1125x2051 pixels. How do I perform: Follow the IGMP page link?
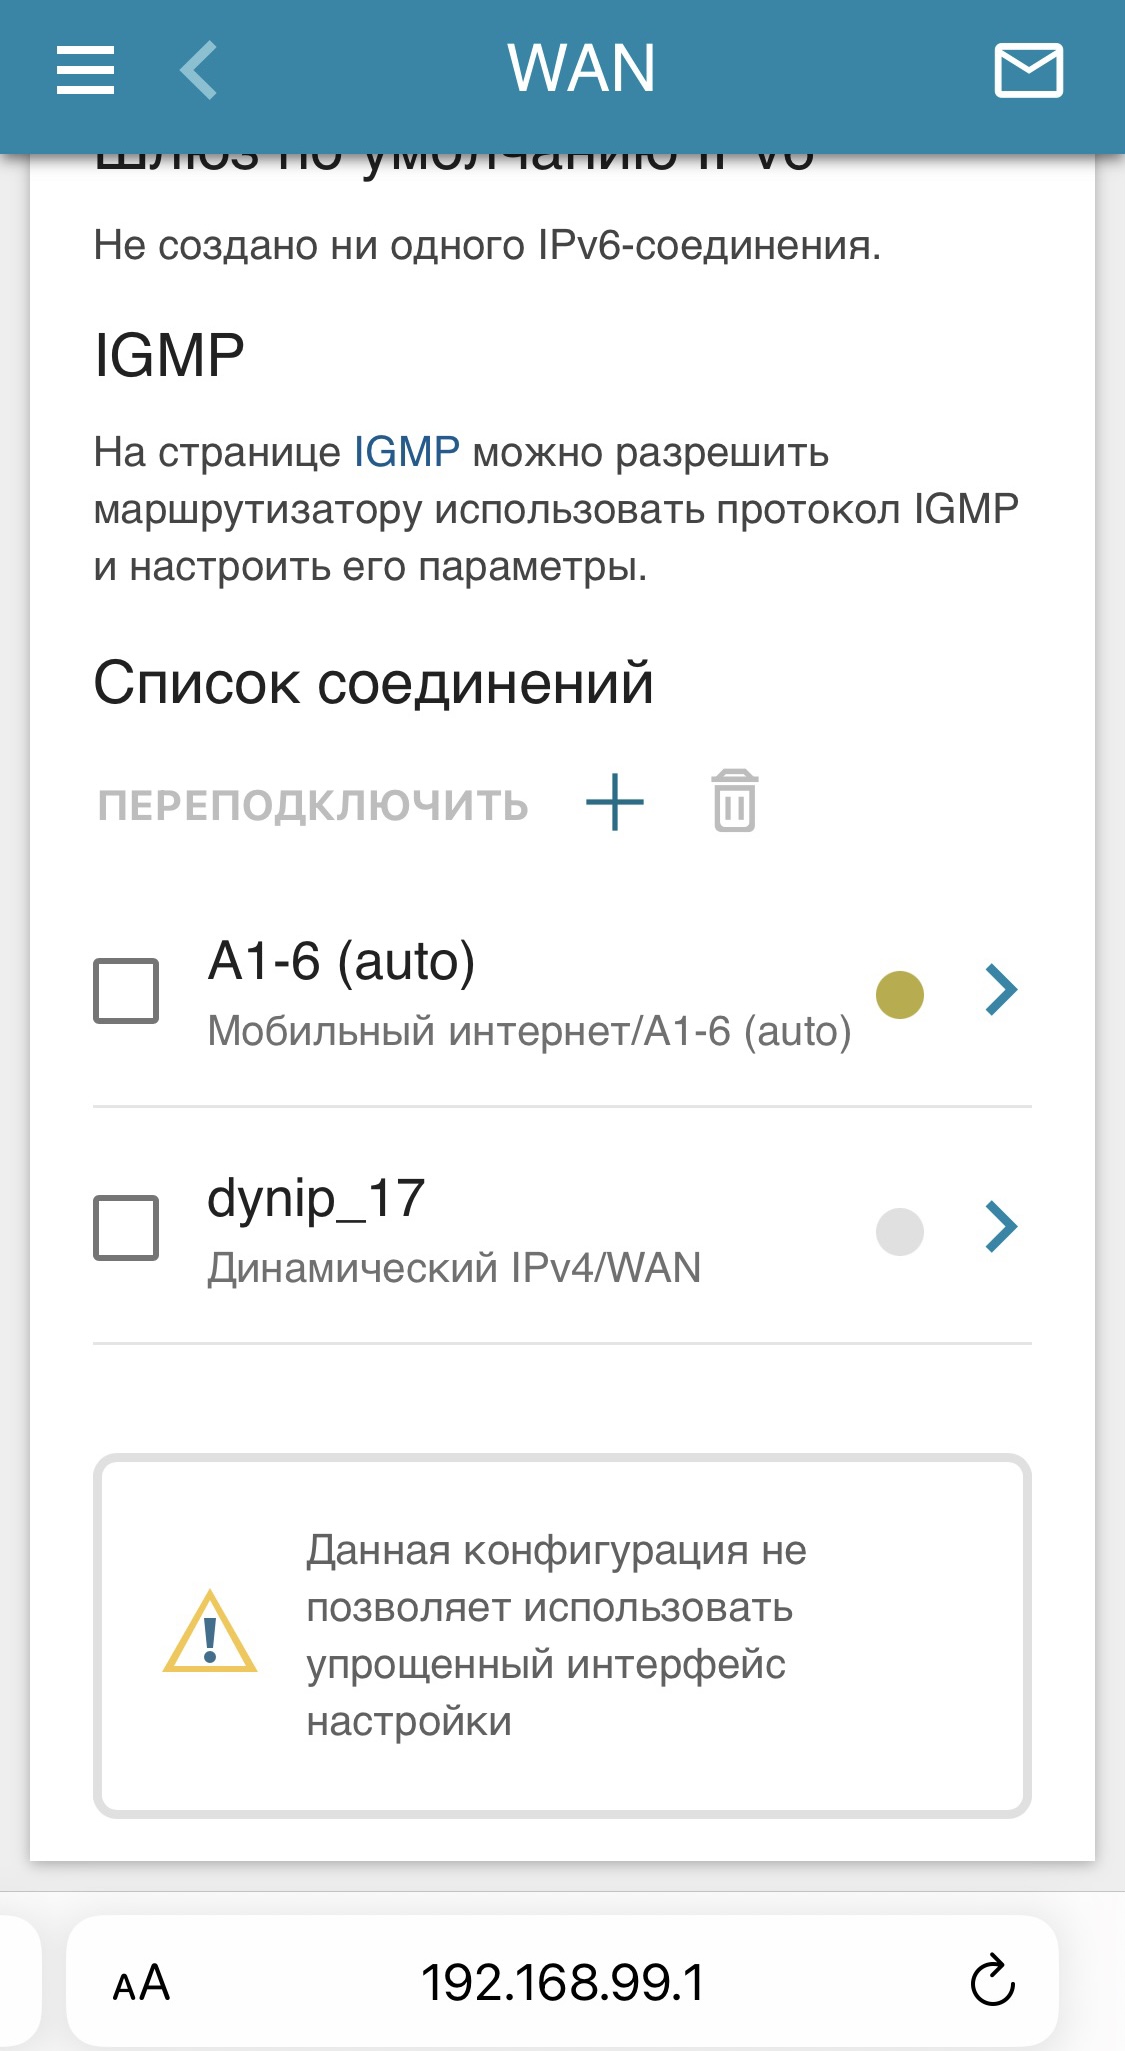pos(407,452)
